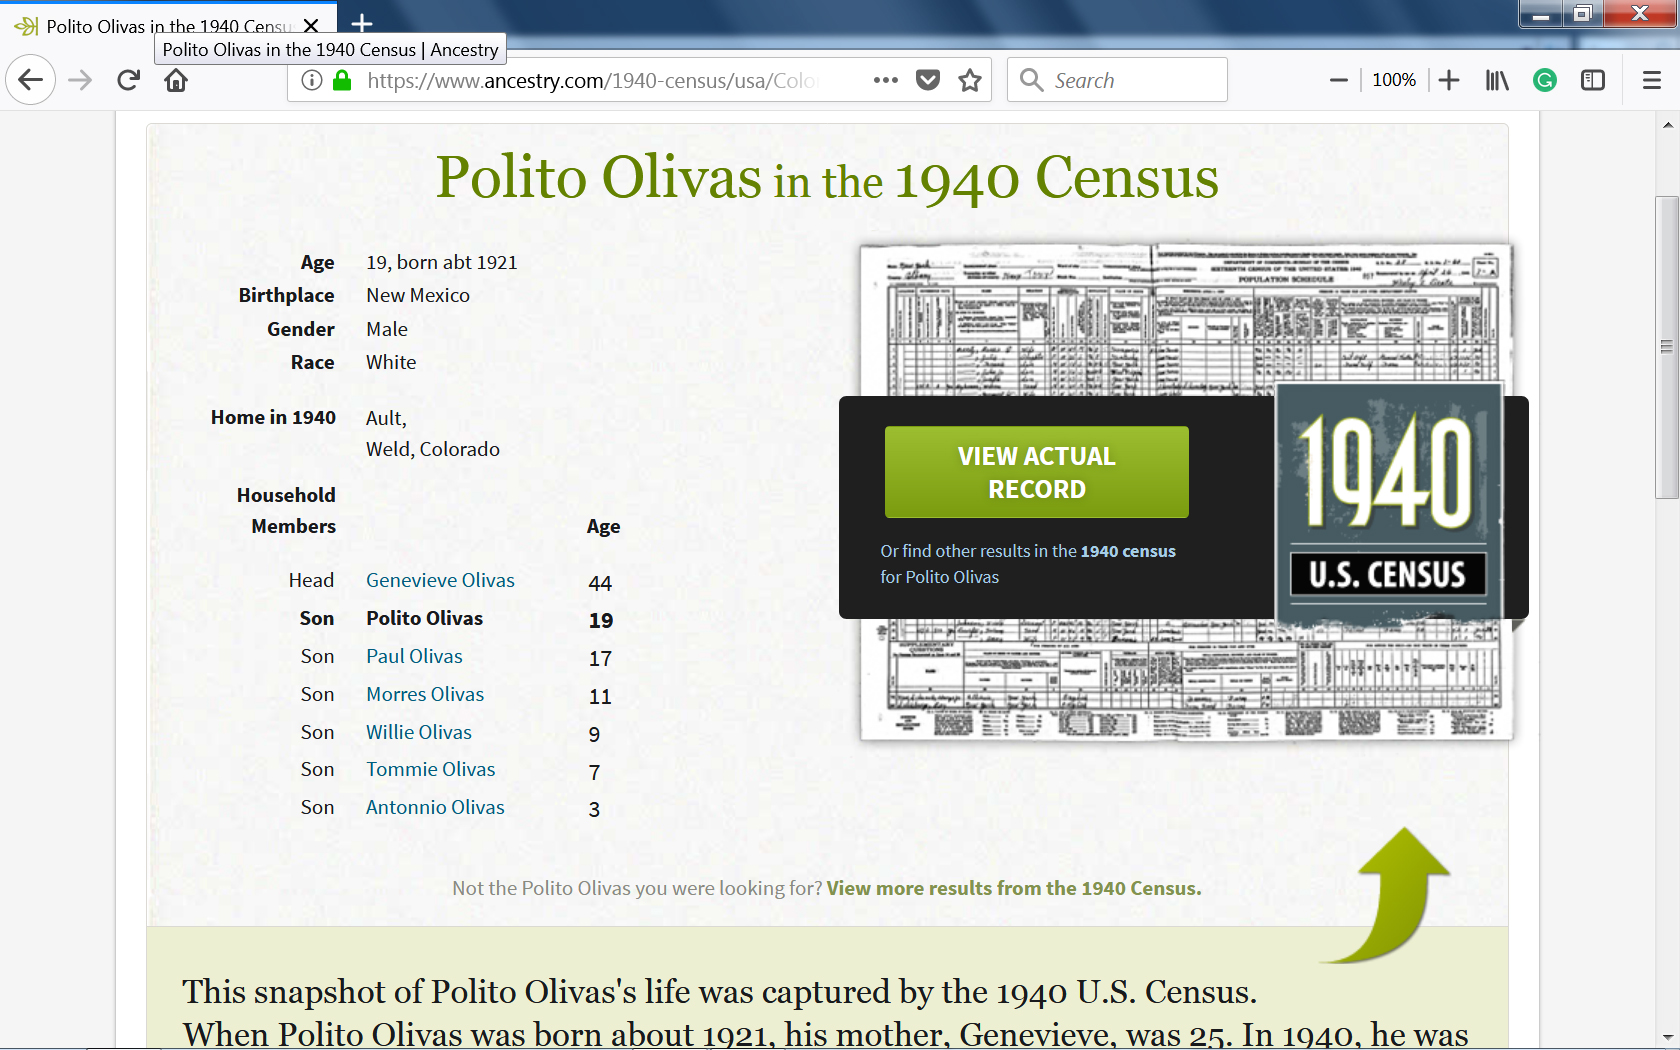Select the '19, born abt 1921' age text
Screen dimensions: 1680x1050
click(442, 262)
